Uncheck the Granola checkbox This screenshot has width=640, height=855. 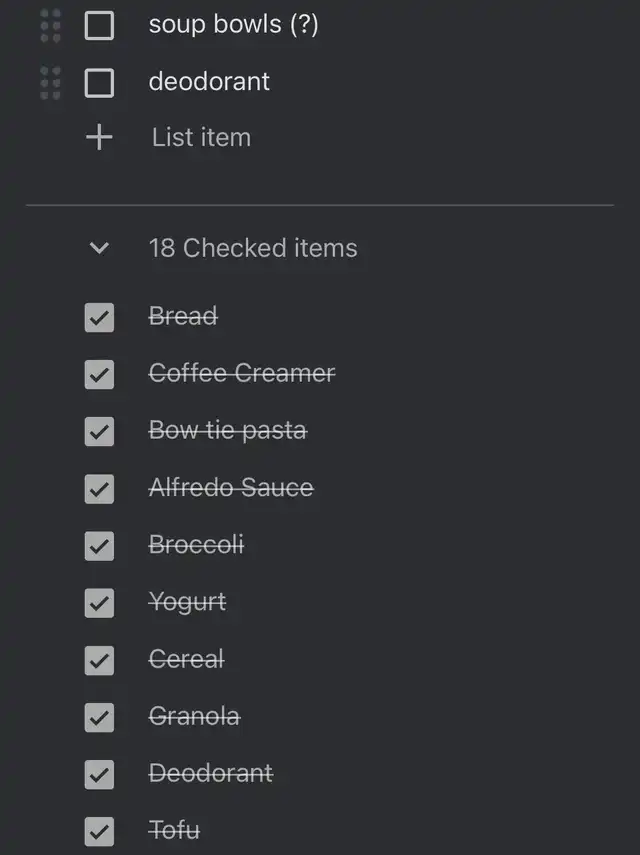coord(99,717)
